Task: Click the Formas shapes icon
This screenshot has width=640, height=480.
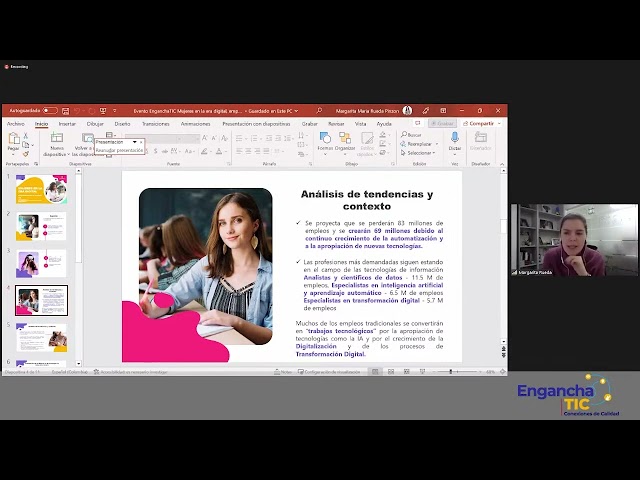Action: tap(325, 138)
